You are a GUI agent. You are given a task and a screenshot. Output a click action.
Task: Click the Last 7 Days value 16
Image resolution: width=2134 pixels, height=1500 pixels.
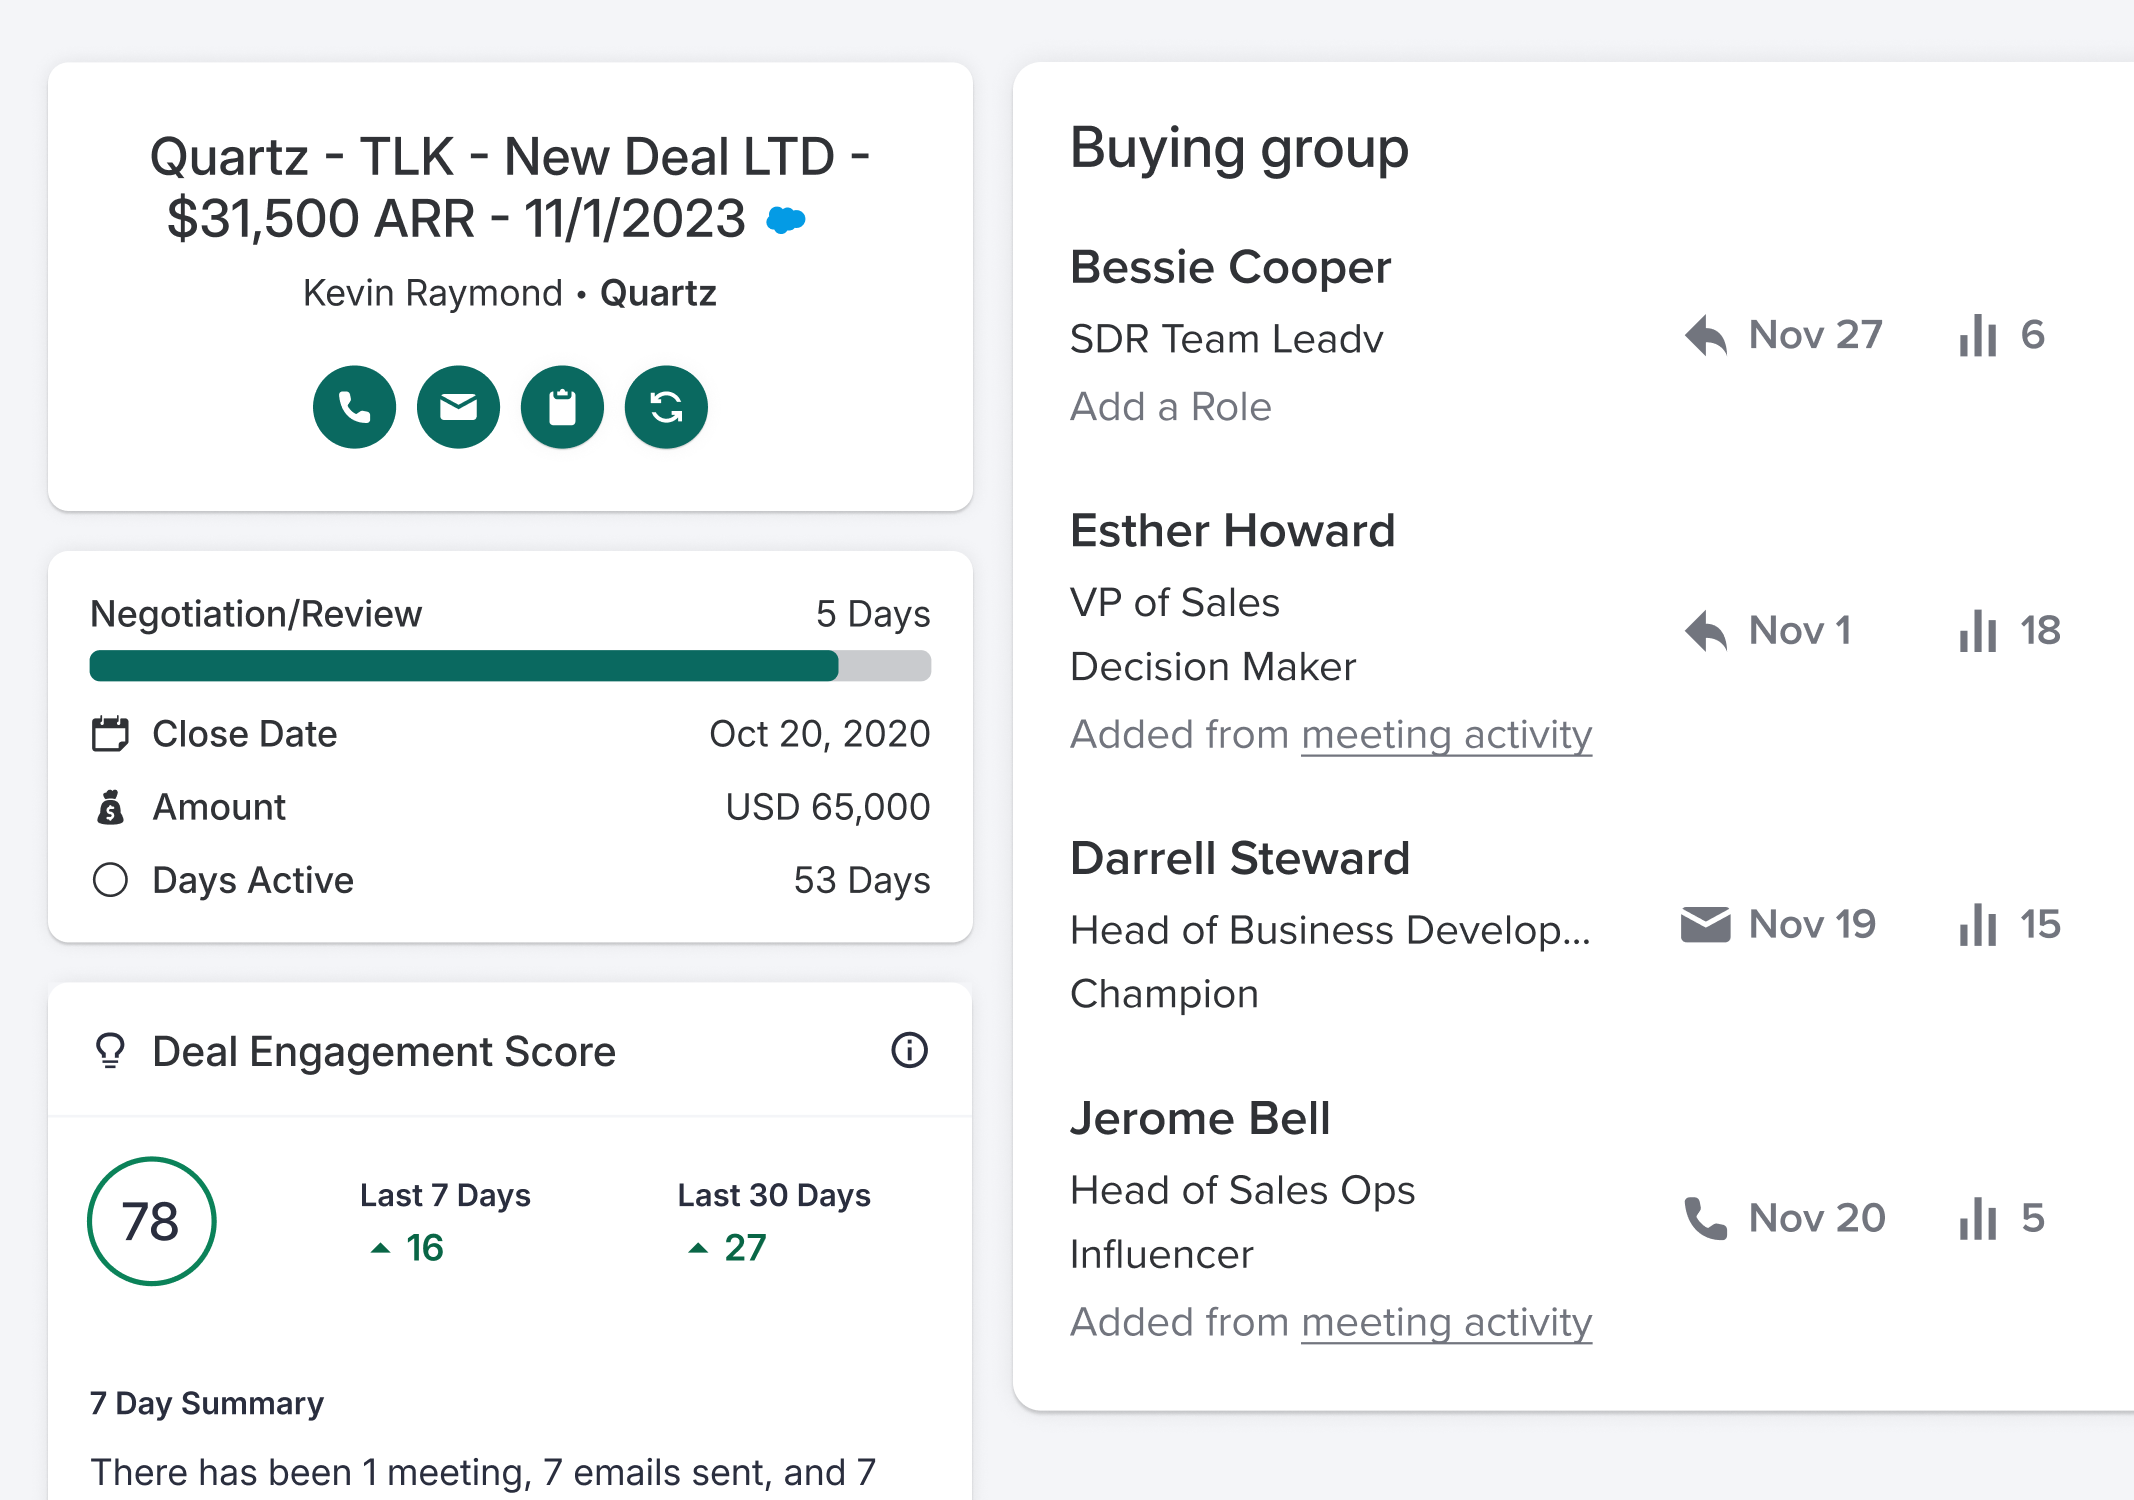coord(425,1248)
